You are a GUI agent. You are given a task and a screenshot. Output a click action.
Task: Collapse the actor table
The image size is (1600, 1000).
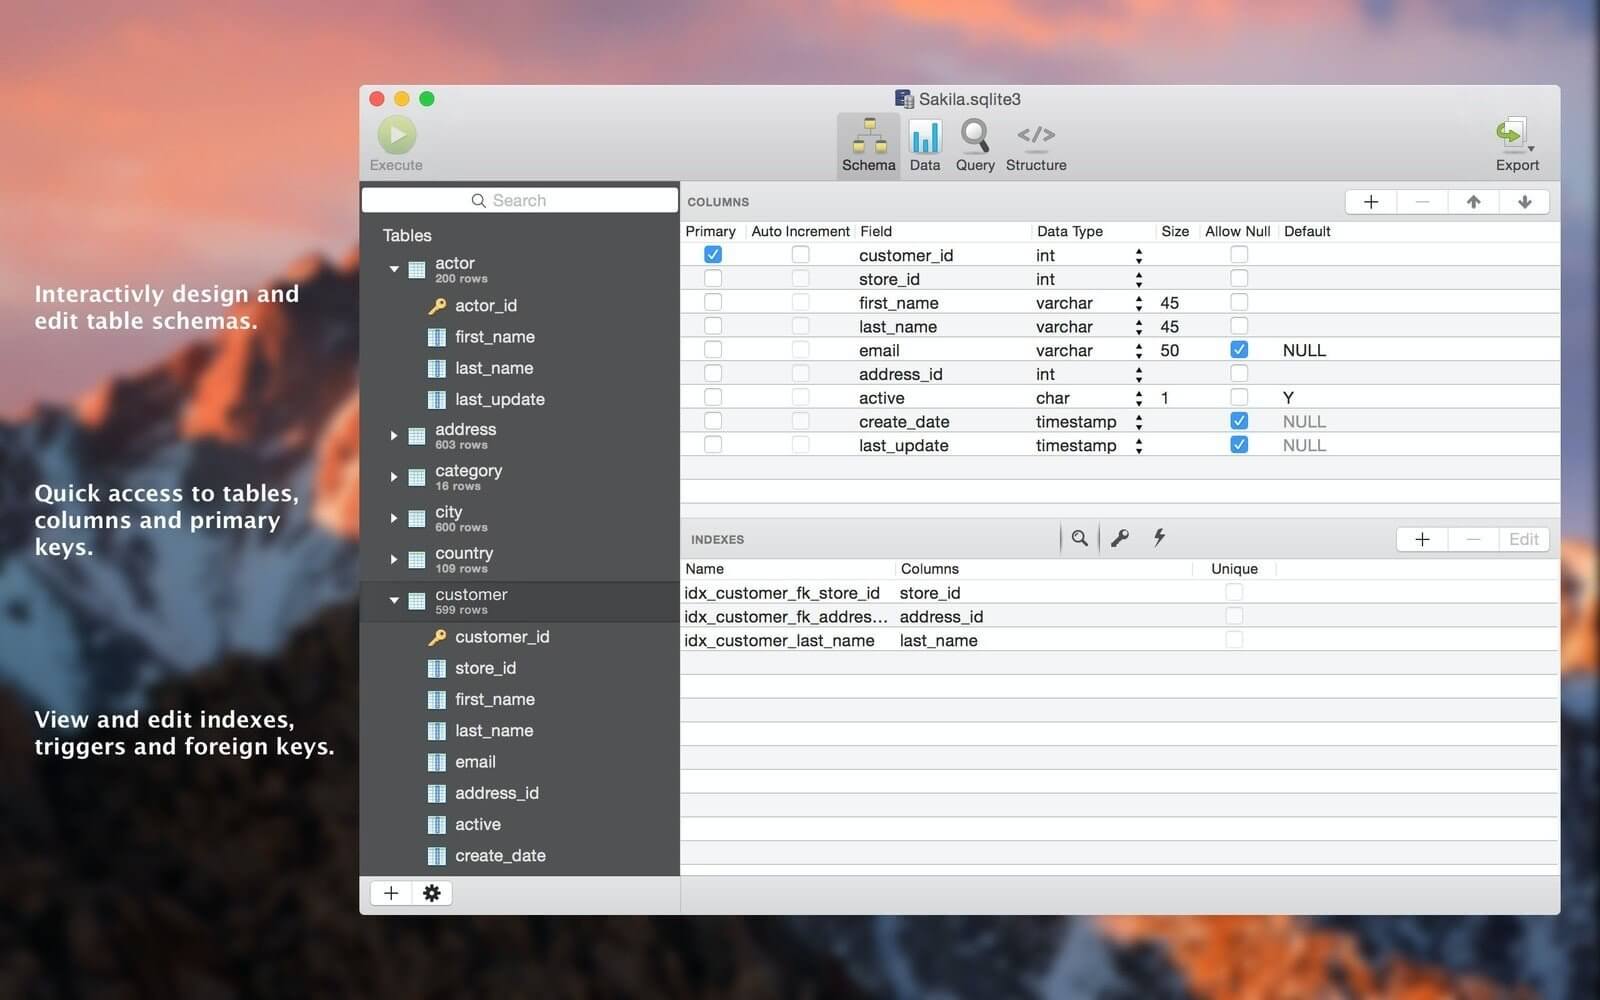pyautogui.click(x=393, y=268)
